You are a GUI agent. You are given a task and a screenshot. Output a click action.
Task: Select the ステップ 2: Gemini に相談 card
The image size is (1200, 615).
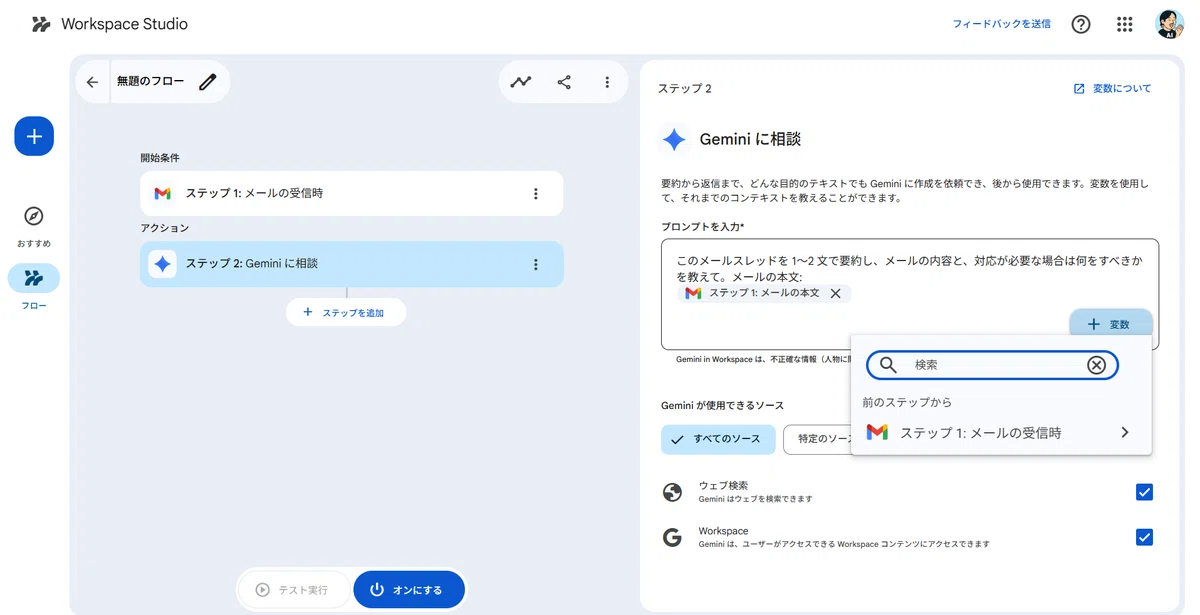[351, 264]
